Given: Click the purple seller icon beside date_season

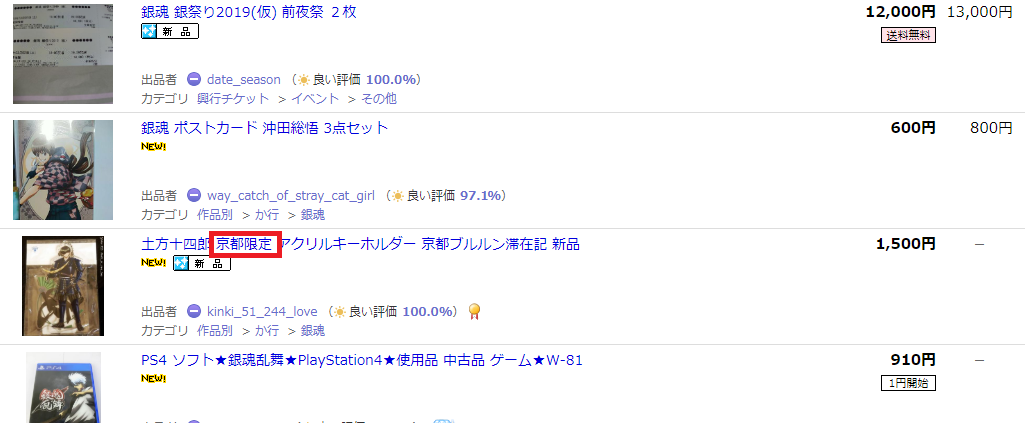Looking at the screenshot, I should click(193, 80).
